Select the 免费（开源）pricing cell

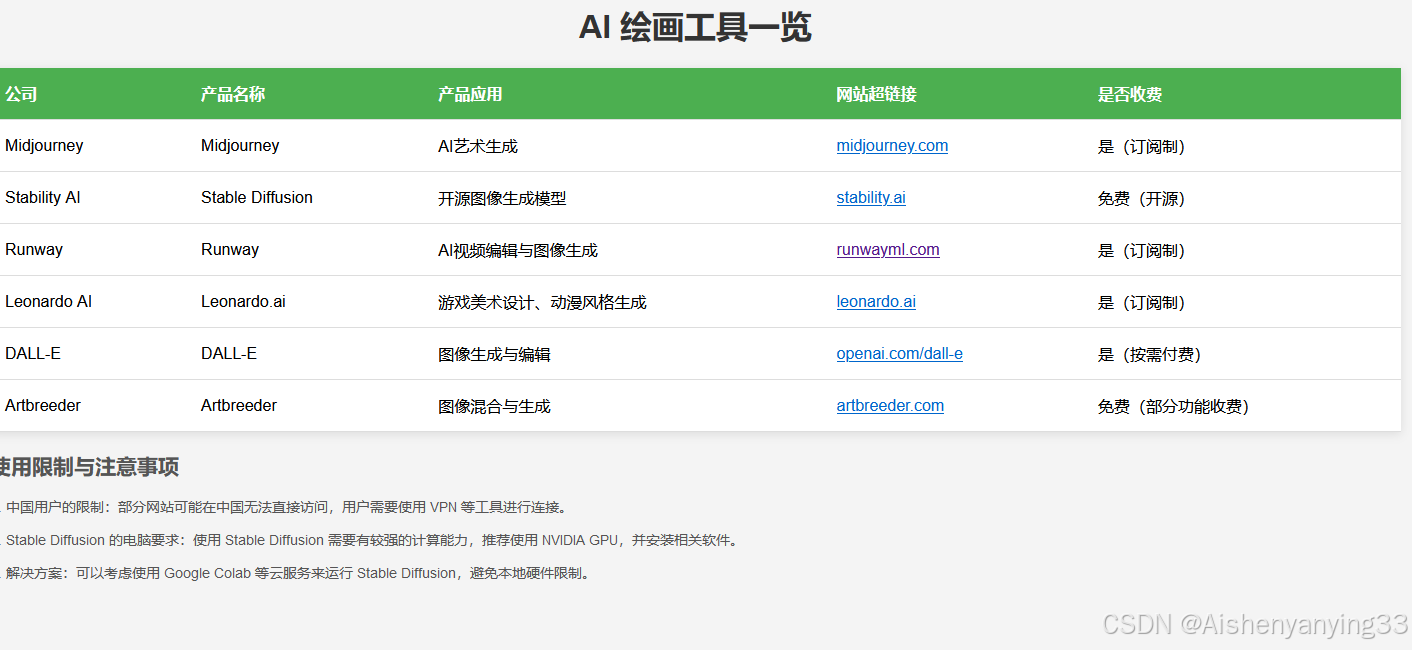pos(1141,198)
